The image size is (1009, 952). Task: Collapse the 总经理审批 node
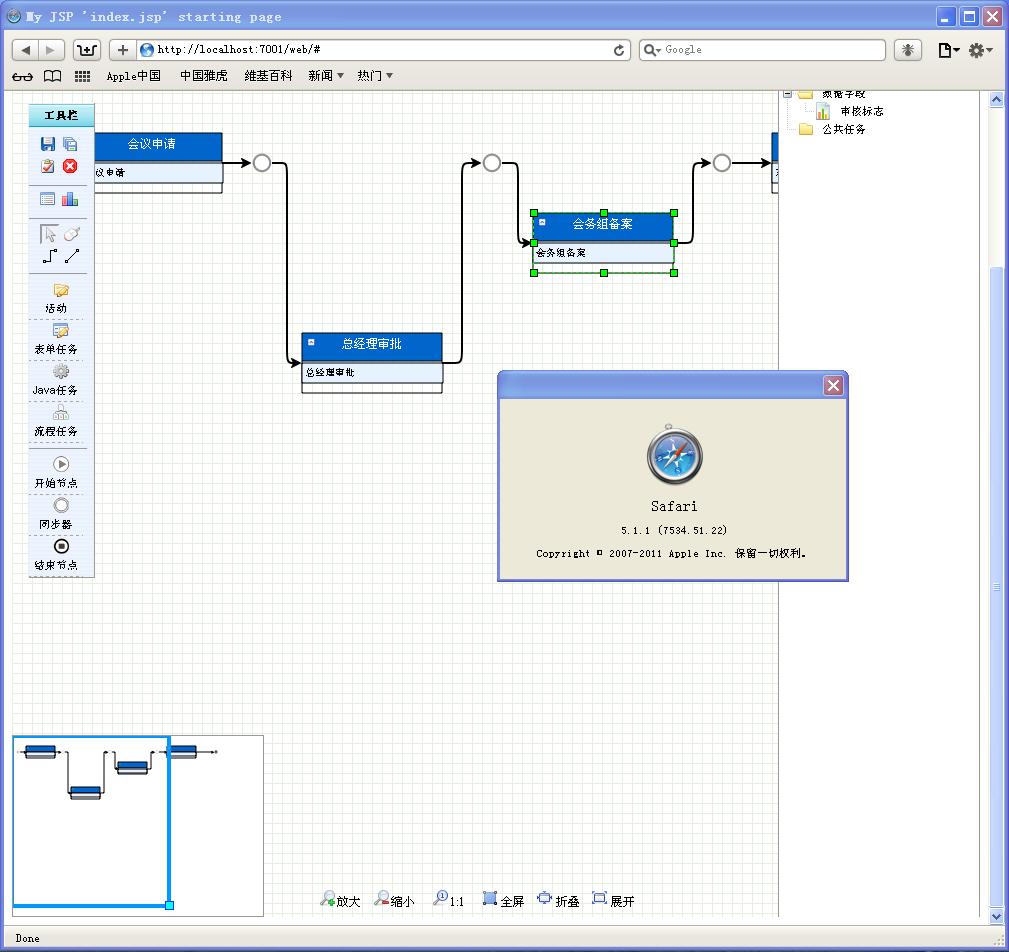click(x=312, y=343)
